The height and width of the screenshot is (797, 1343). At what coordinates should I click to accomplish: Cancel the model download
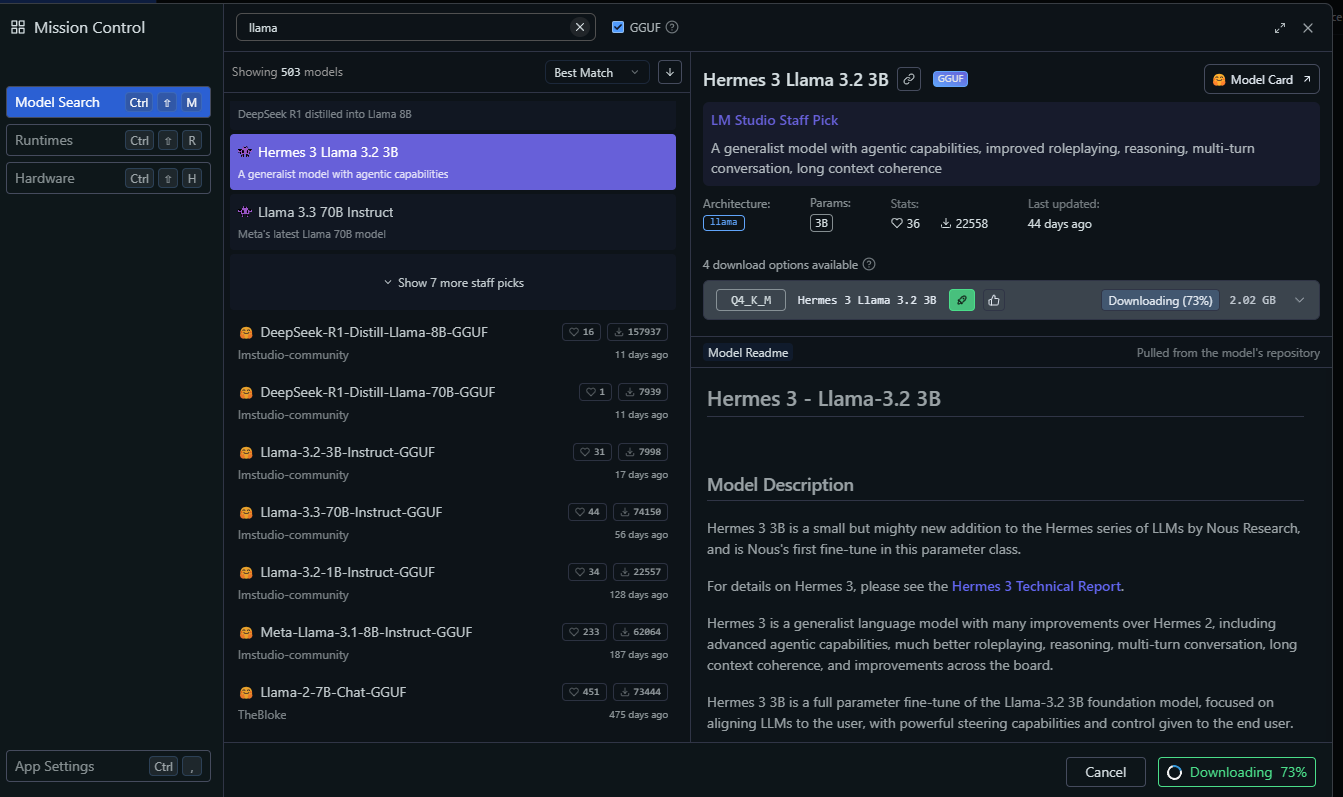pos(1105,772)
